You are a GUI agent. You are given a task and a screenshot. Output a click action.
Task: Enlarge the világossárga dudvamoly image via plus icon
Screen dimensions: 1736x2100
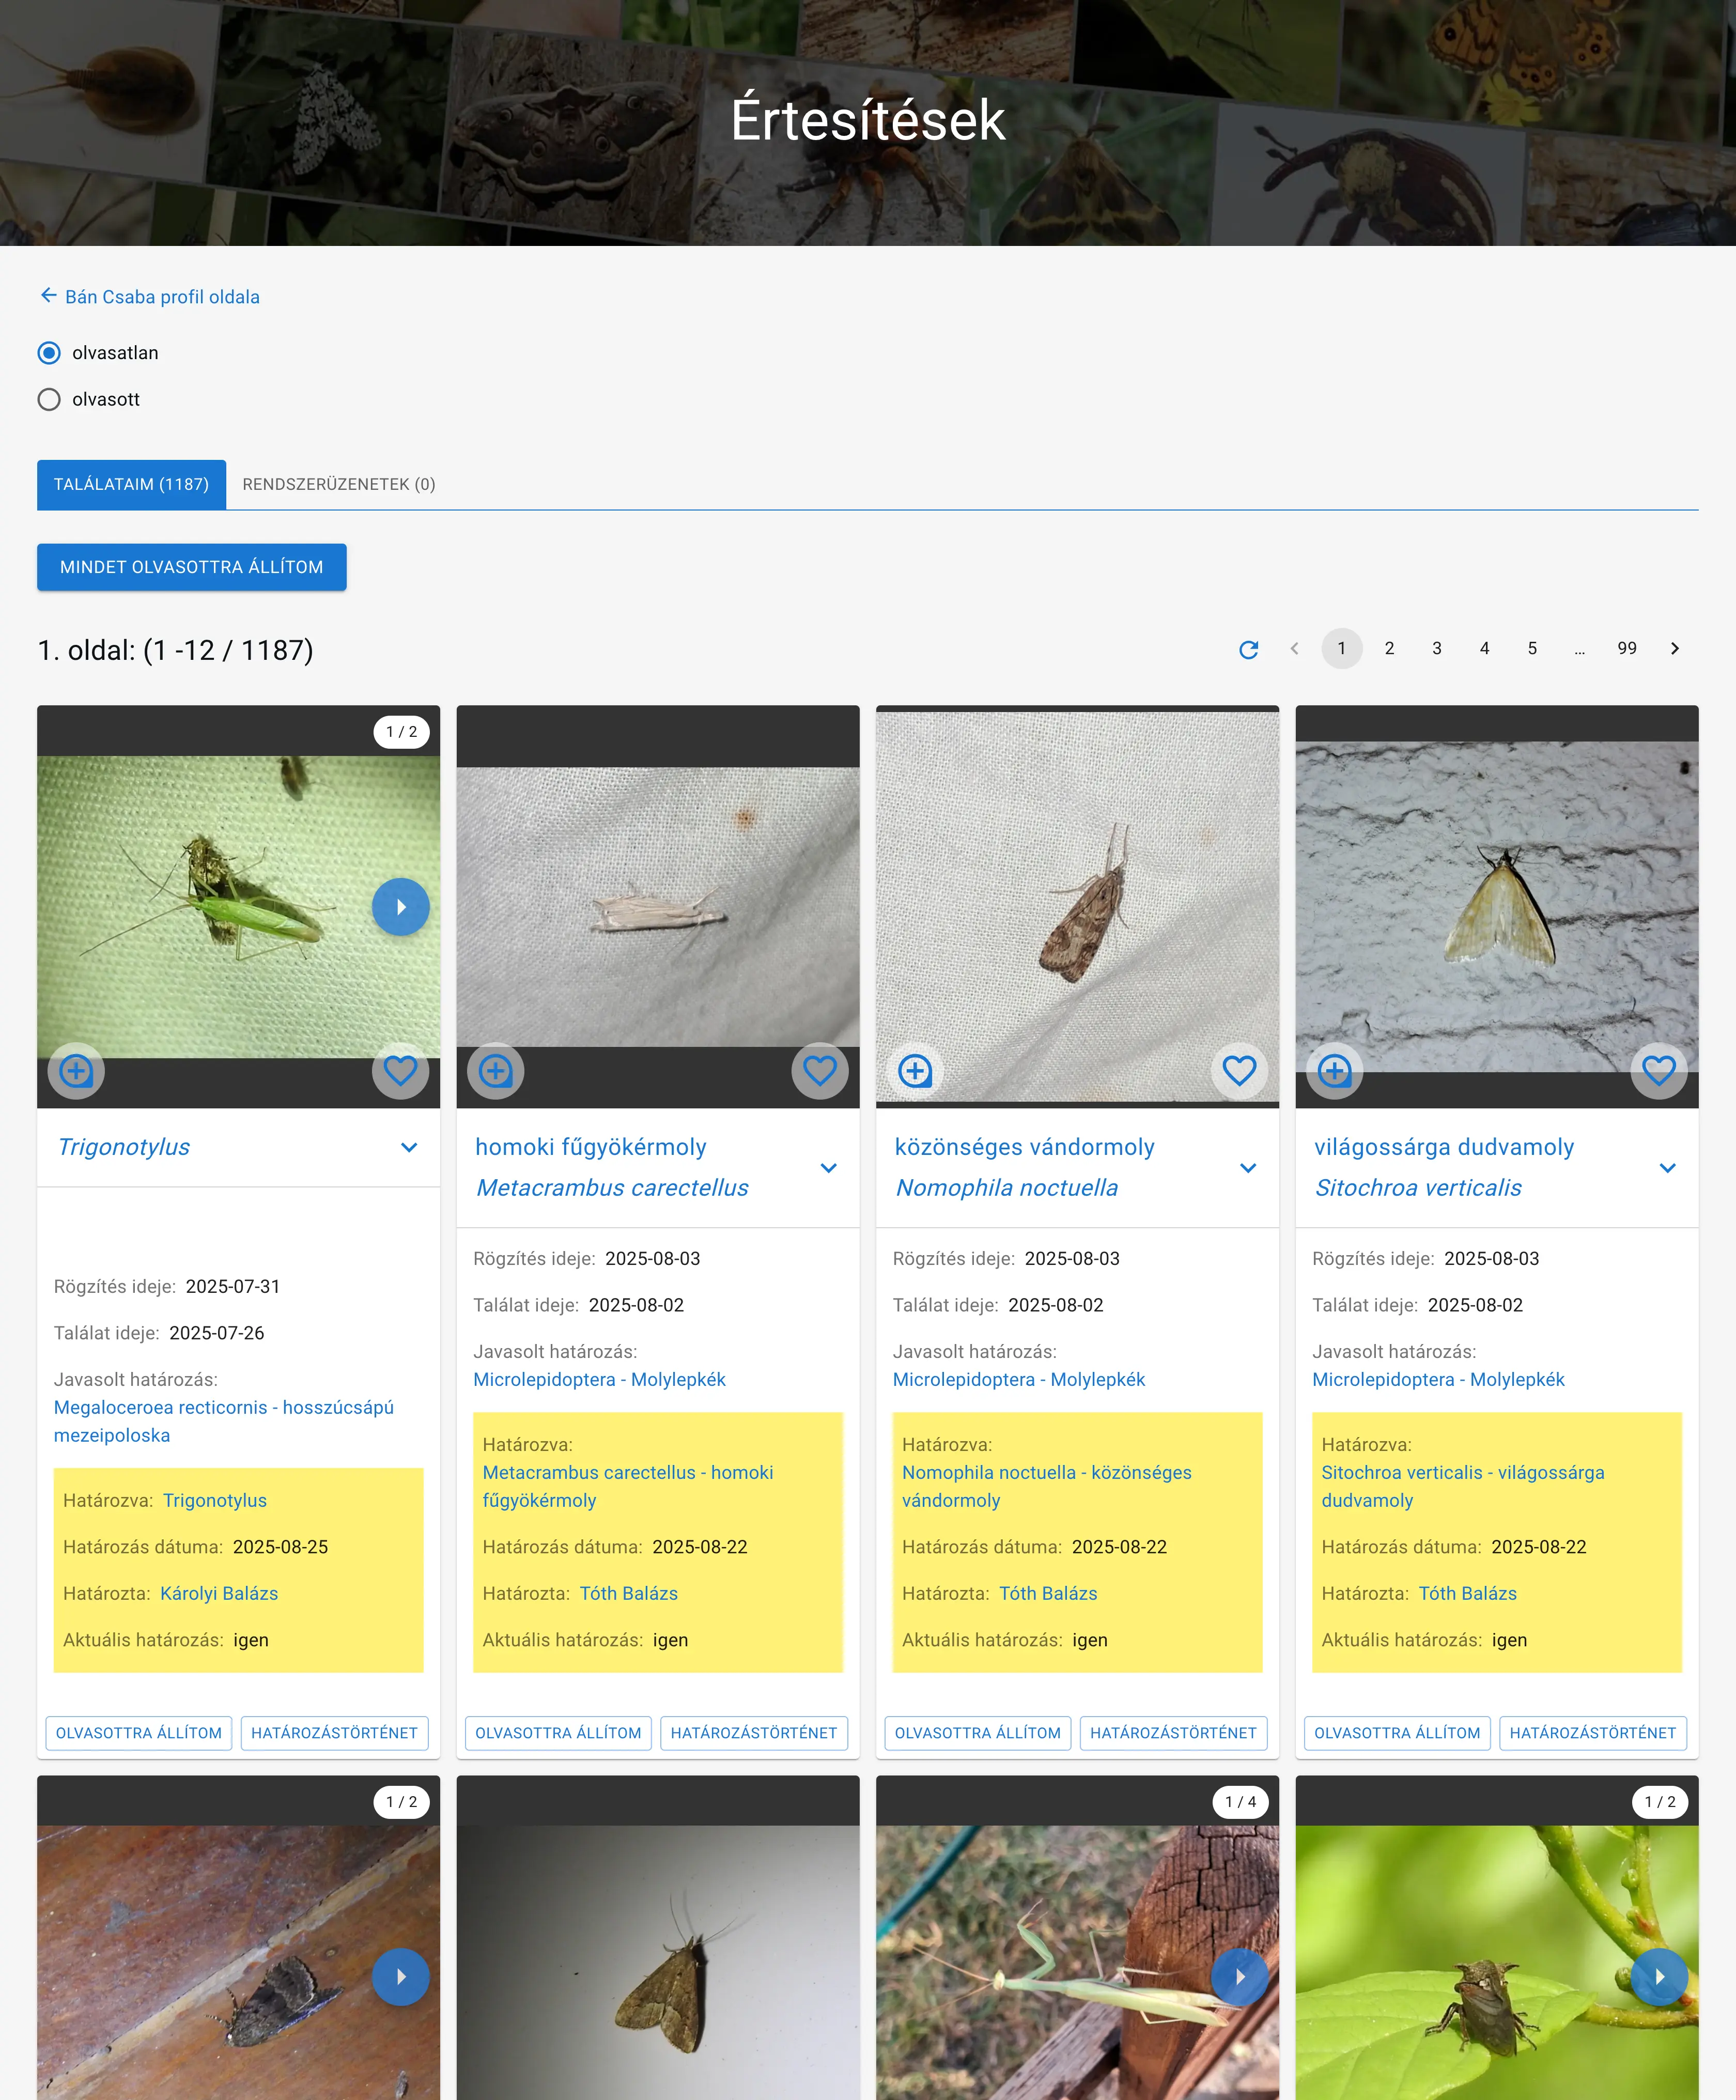click(1334, 1071)
